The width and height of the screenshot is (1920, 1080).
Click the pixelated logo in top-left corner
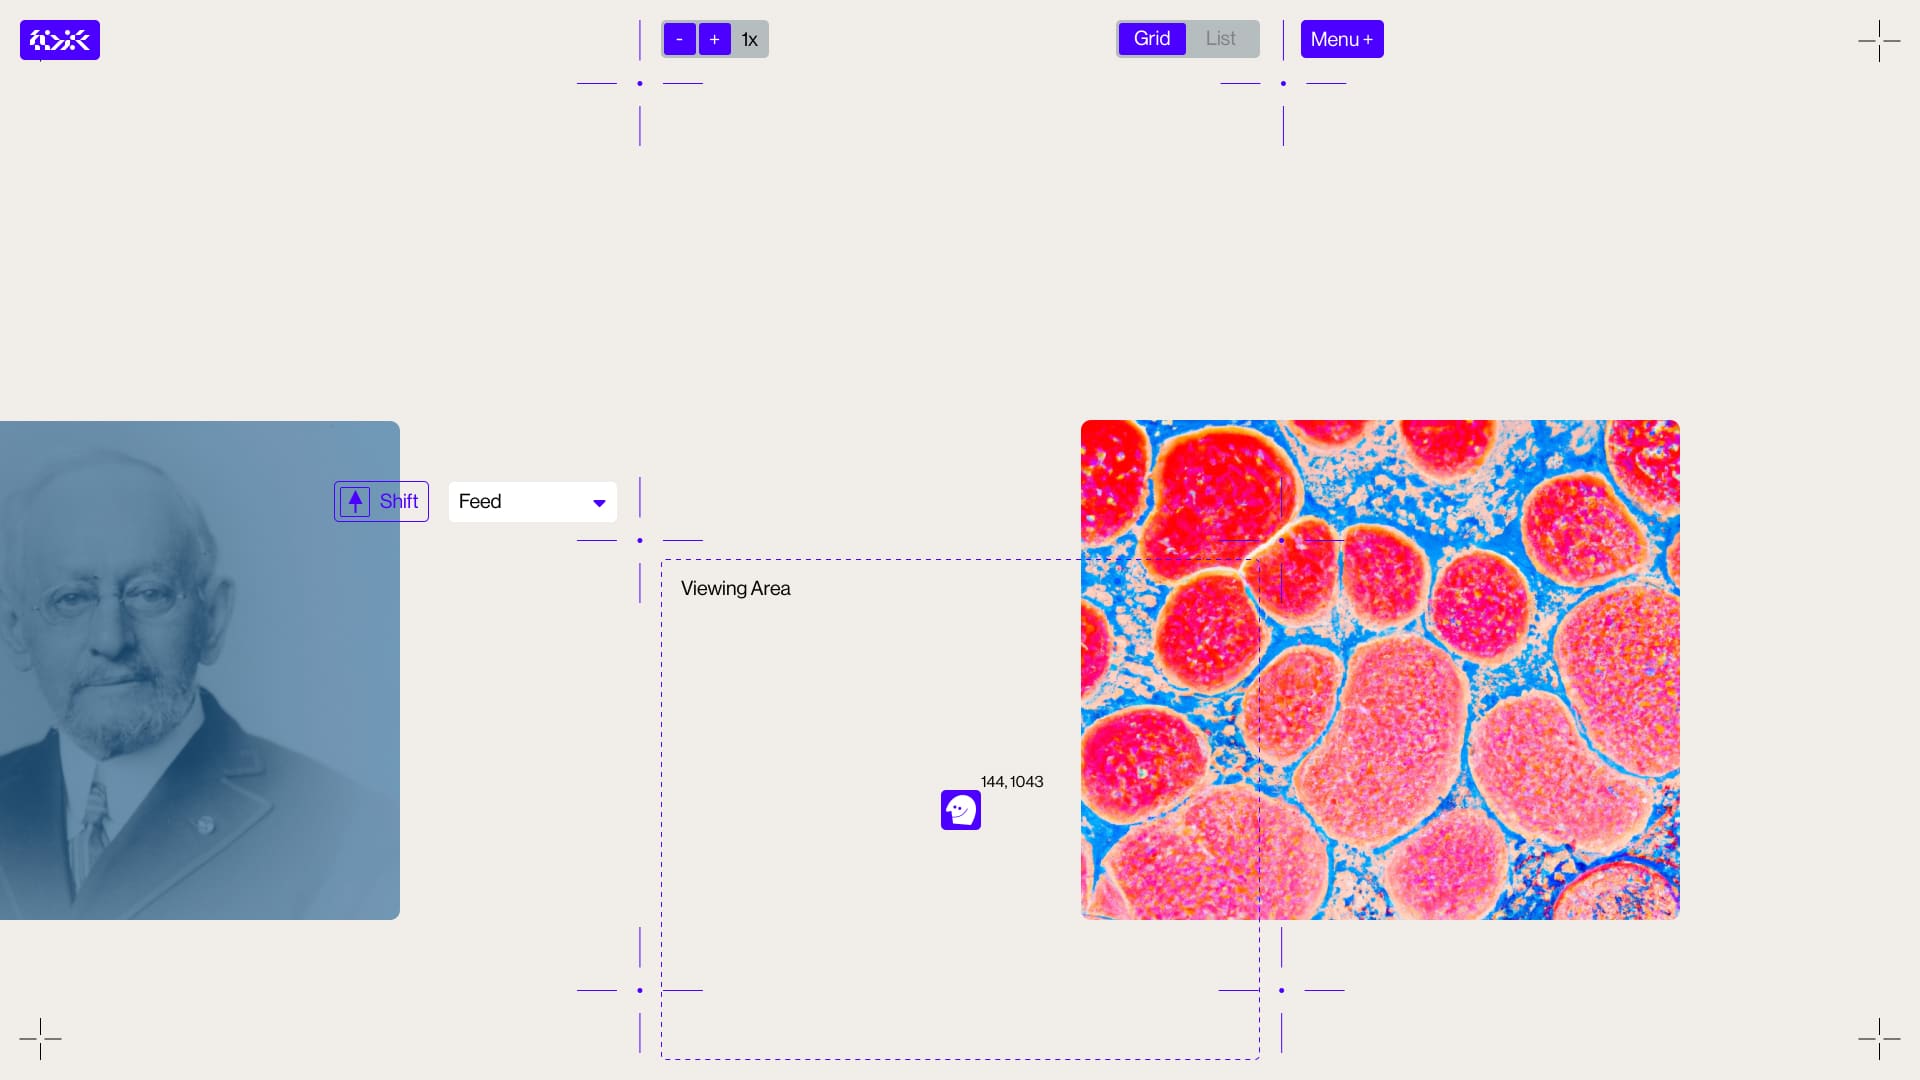60,40
